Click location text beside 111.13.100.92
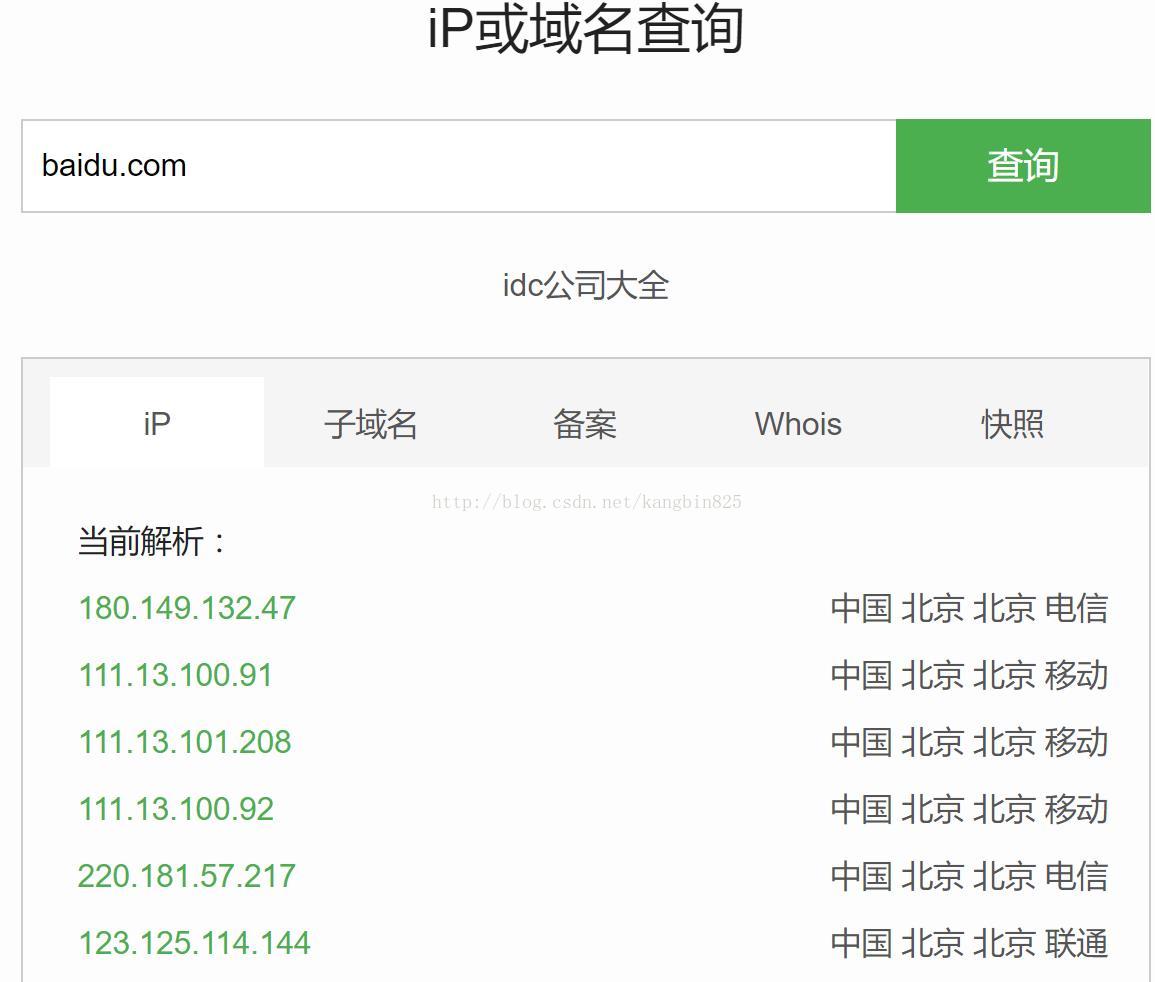The height and width of the screenshot is (982, 1155). (969, 810)
